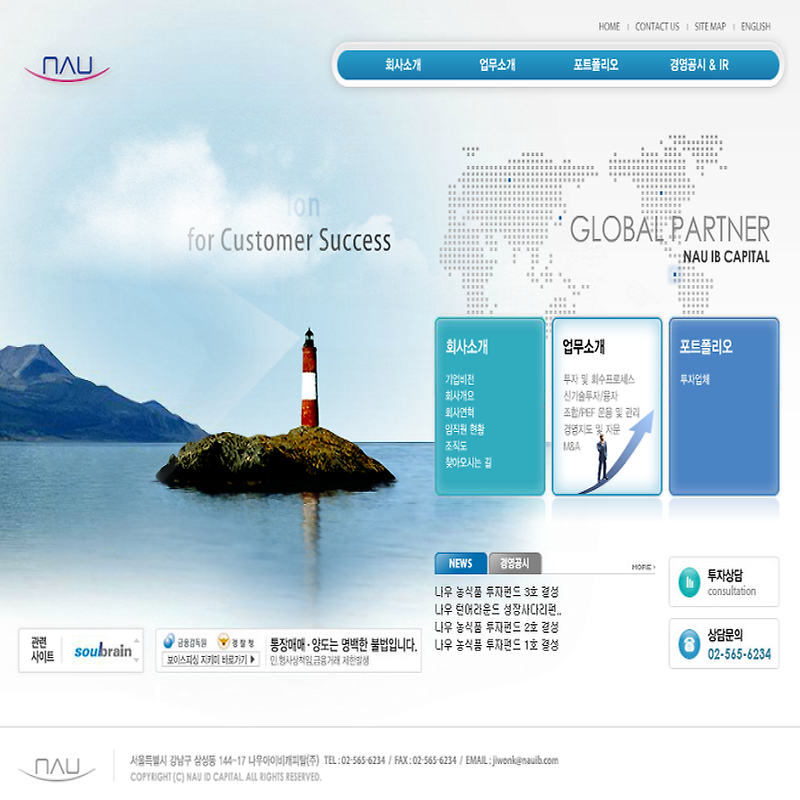Switch to the 경영공시 tab

(x=516, y=563)
